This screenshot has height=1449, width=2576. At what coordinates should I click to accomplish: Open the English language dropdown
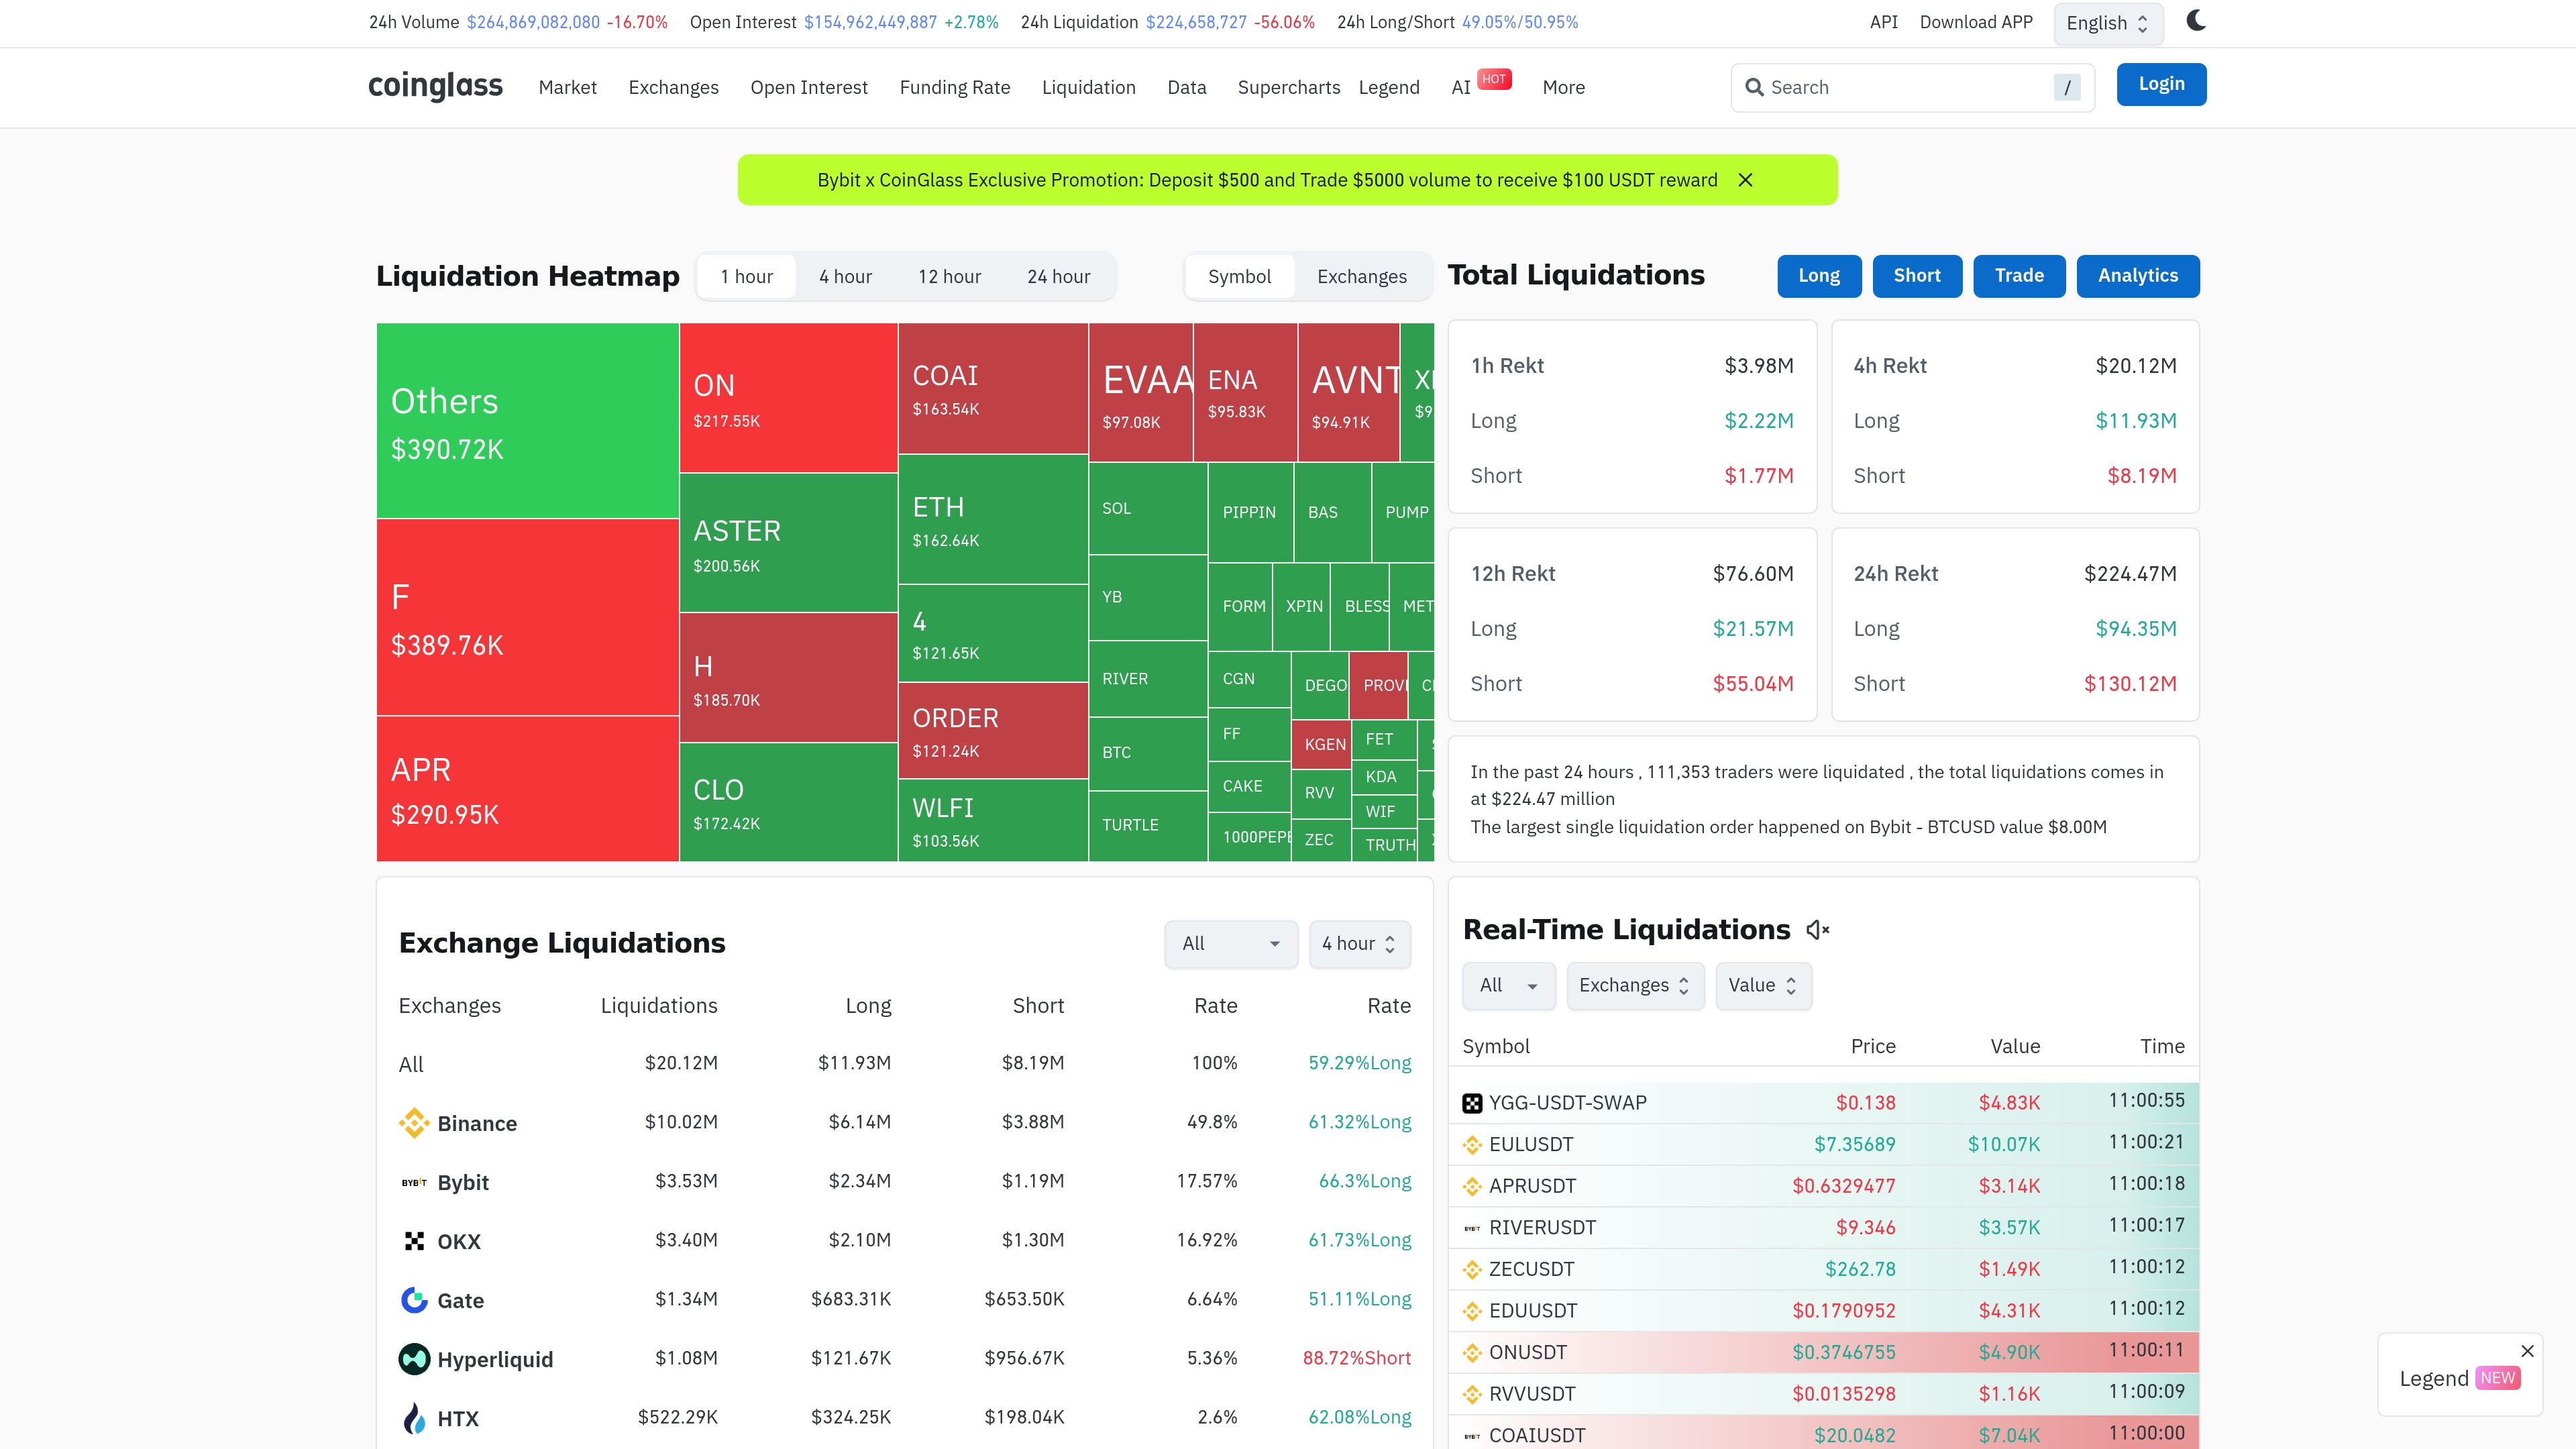(2107, 23)
